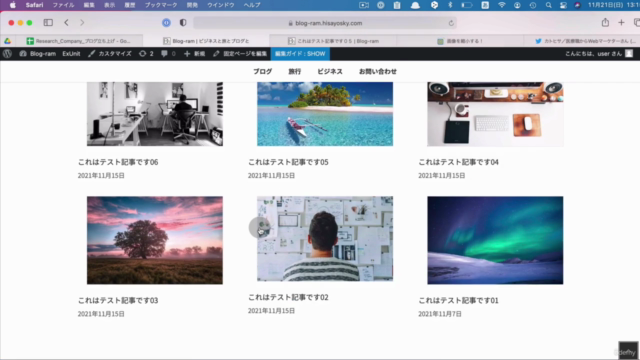Open Bluetooth status in menu bar
640x360 pixels.
click(450, 5)
